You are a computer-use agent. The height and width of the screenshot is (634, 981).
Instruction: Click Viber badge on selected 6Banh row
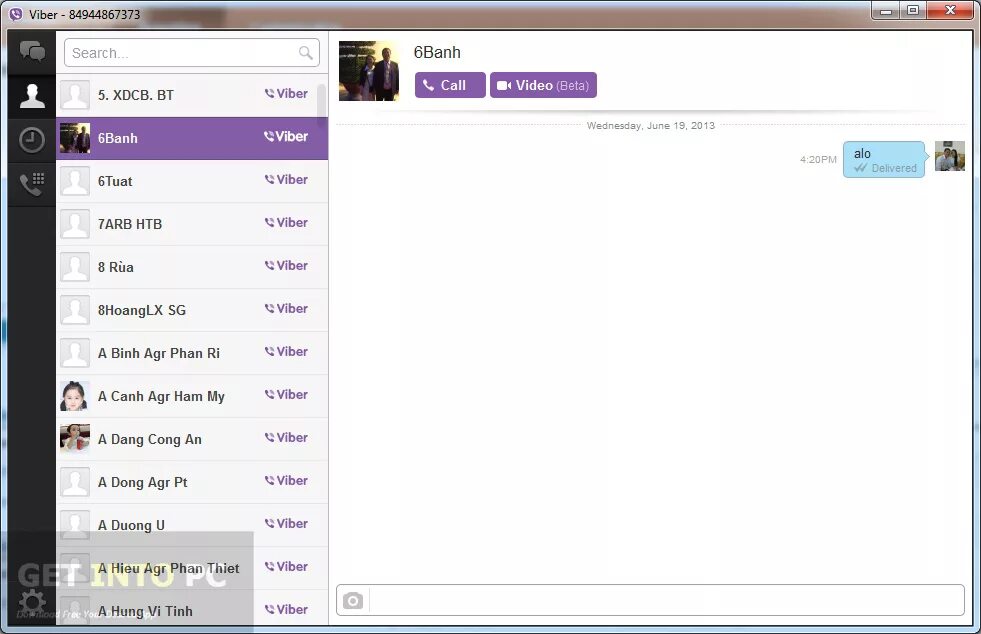[x=286, y=136]
